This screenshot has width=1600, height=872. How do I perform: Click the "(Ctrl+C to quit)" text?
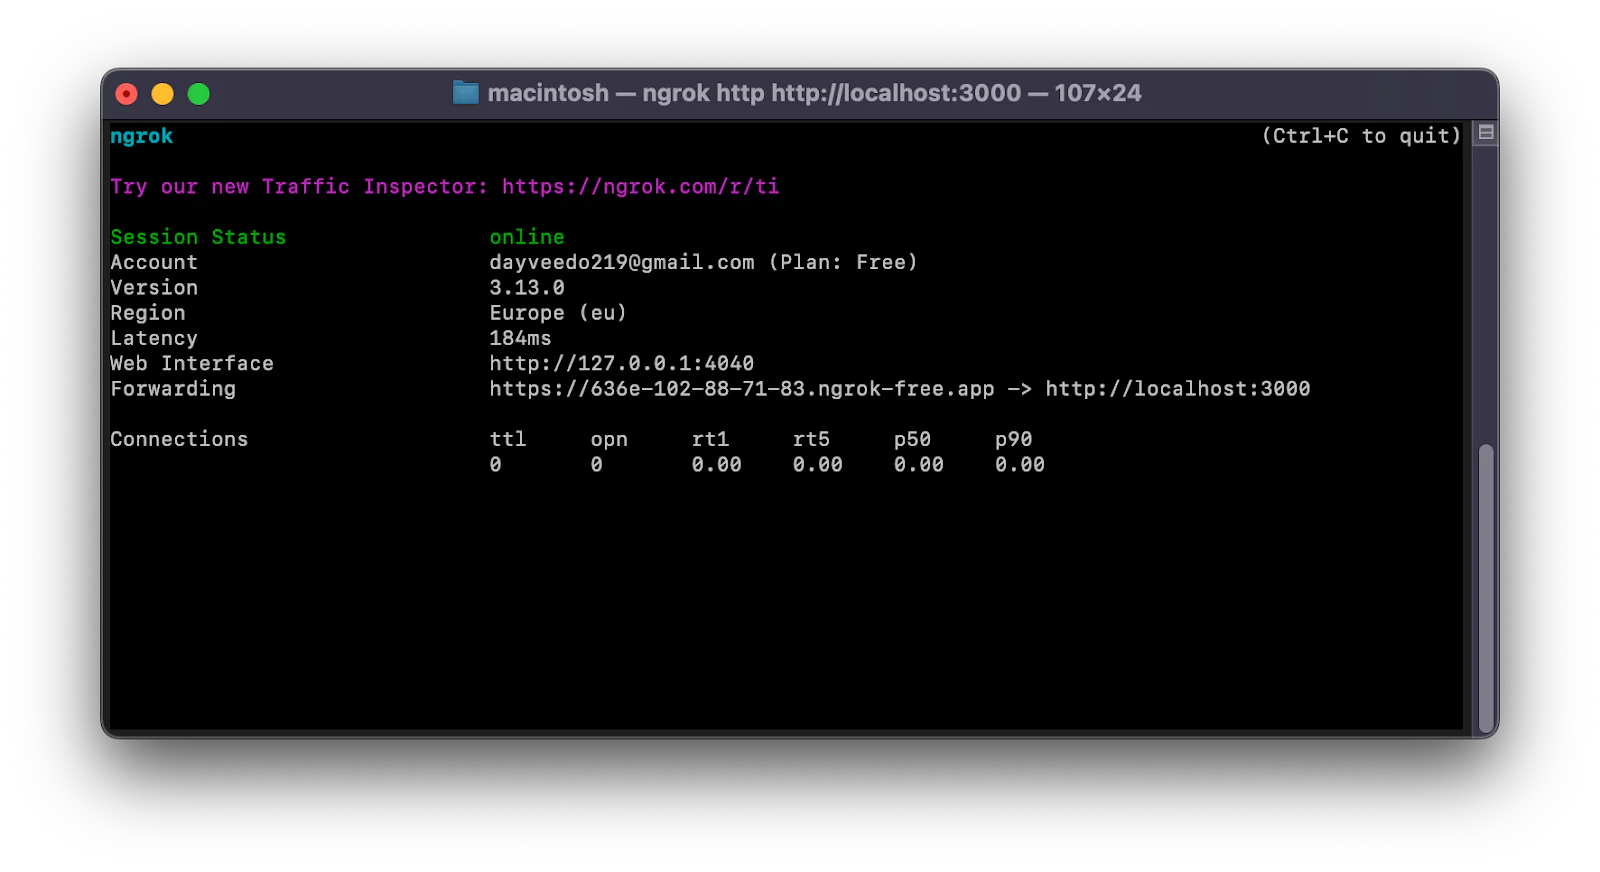point(1361,136)
